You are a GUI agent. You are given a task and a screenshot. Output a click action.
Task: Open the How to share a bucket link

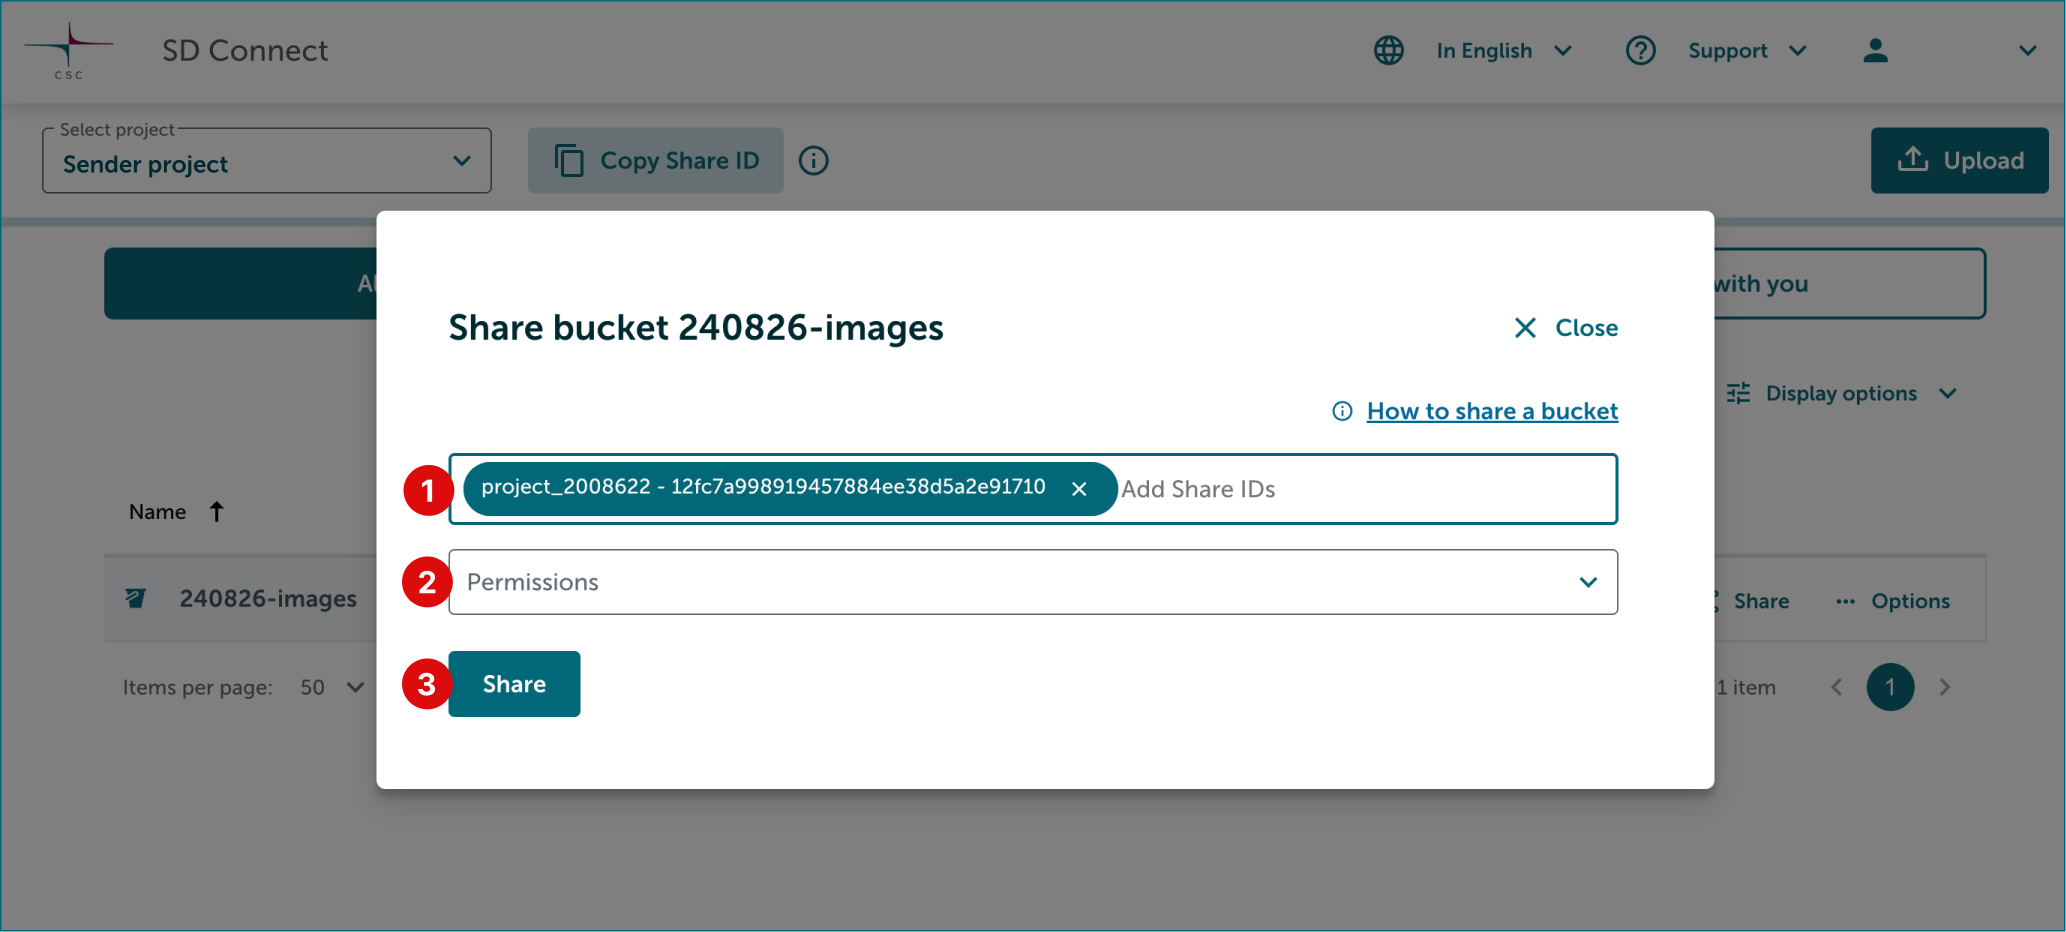[x=1492, y=411]
